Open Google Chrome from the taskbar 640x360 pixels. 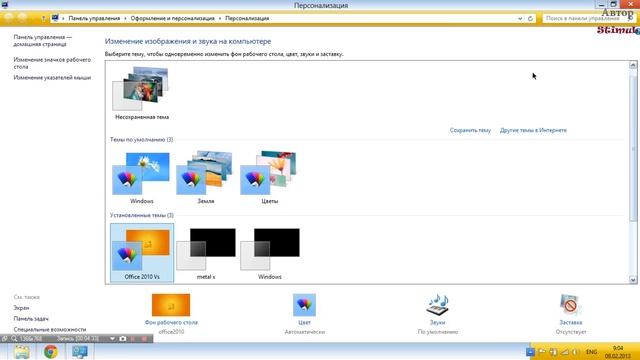tap(51, 351)
